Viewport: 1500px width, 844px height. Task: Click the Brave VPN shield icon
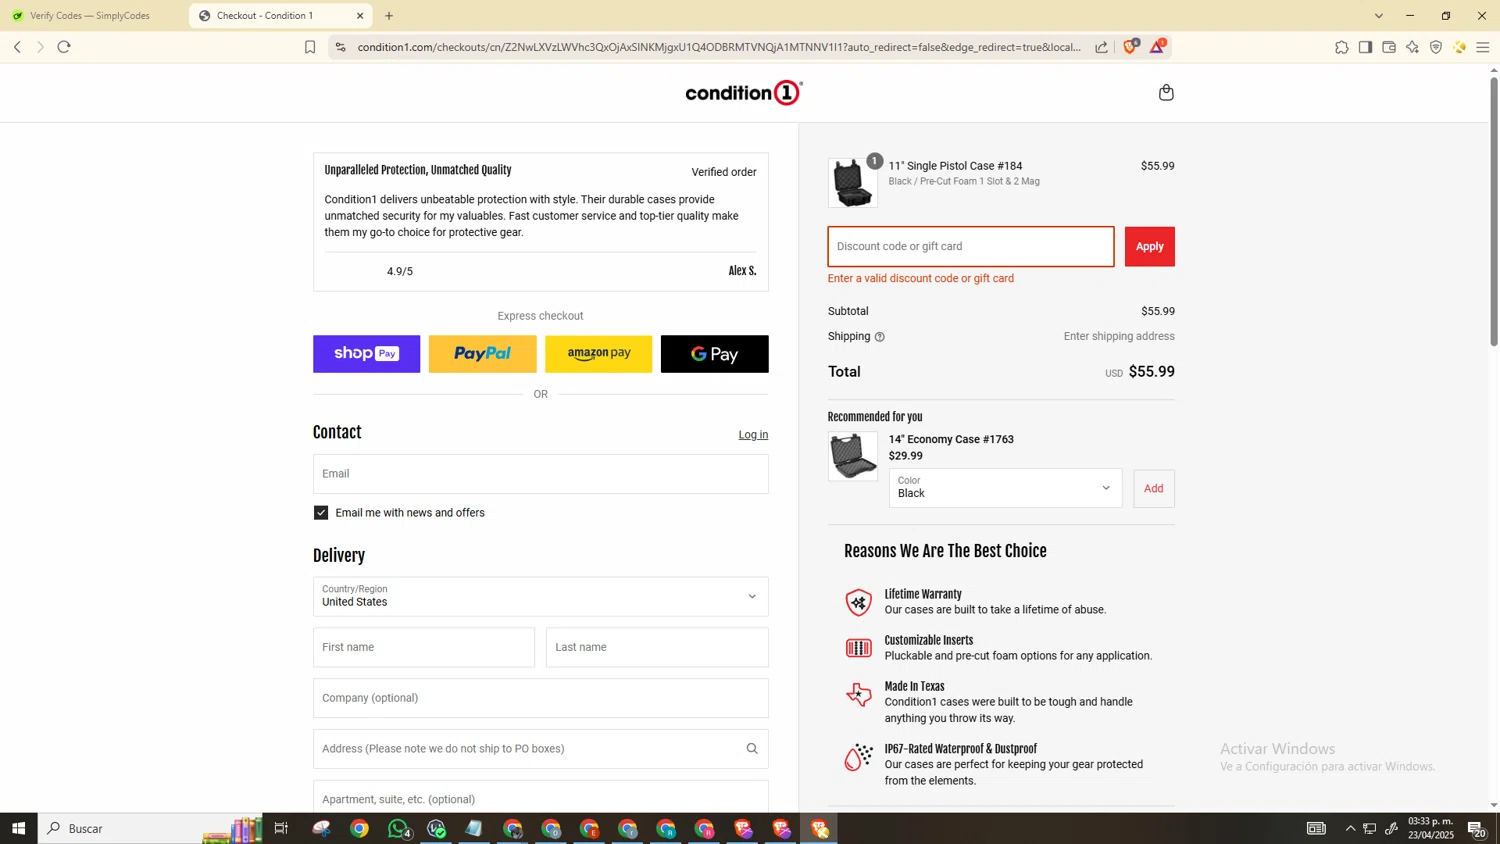1436,47
